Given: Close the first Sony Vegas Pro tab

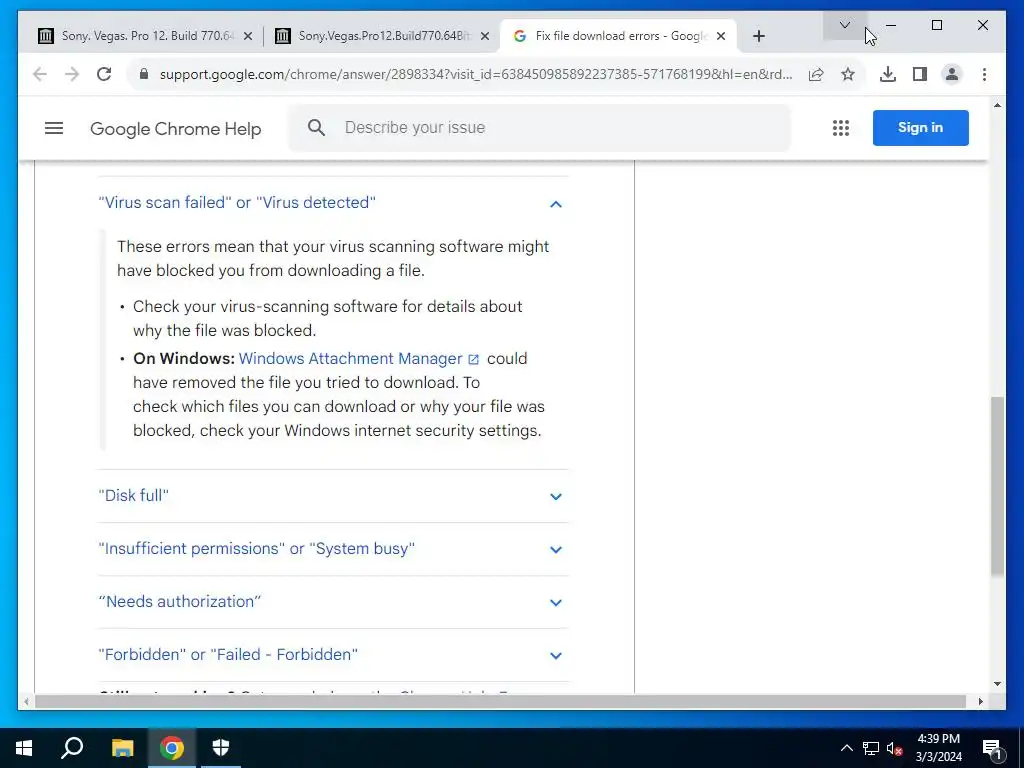Looking at the screenshot, I should (x=248, y=36).
